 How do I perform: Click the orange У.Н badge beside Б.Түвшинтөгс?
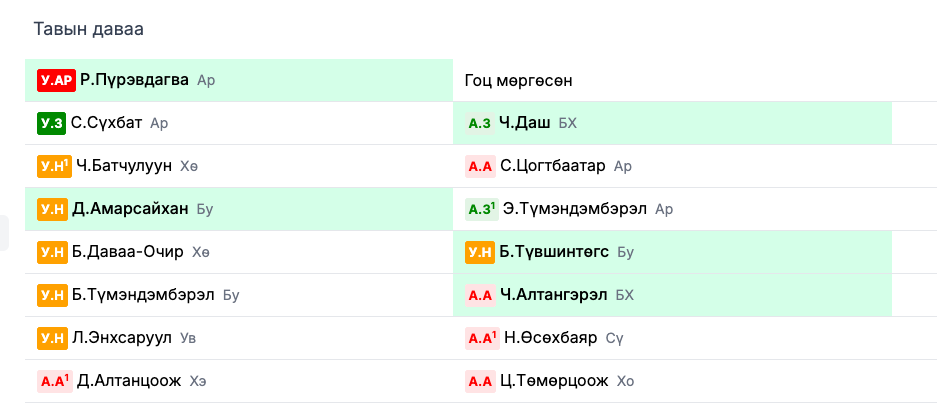(x=480, y=252)
